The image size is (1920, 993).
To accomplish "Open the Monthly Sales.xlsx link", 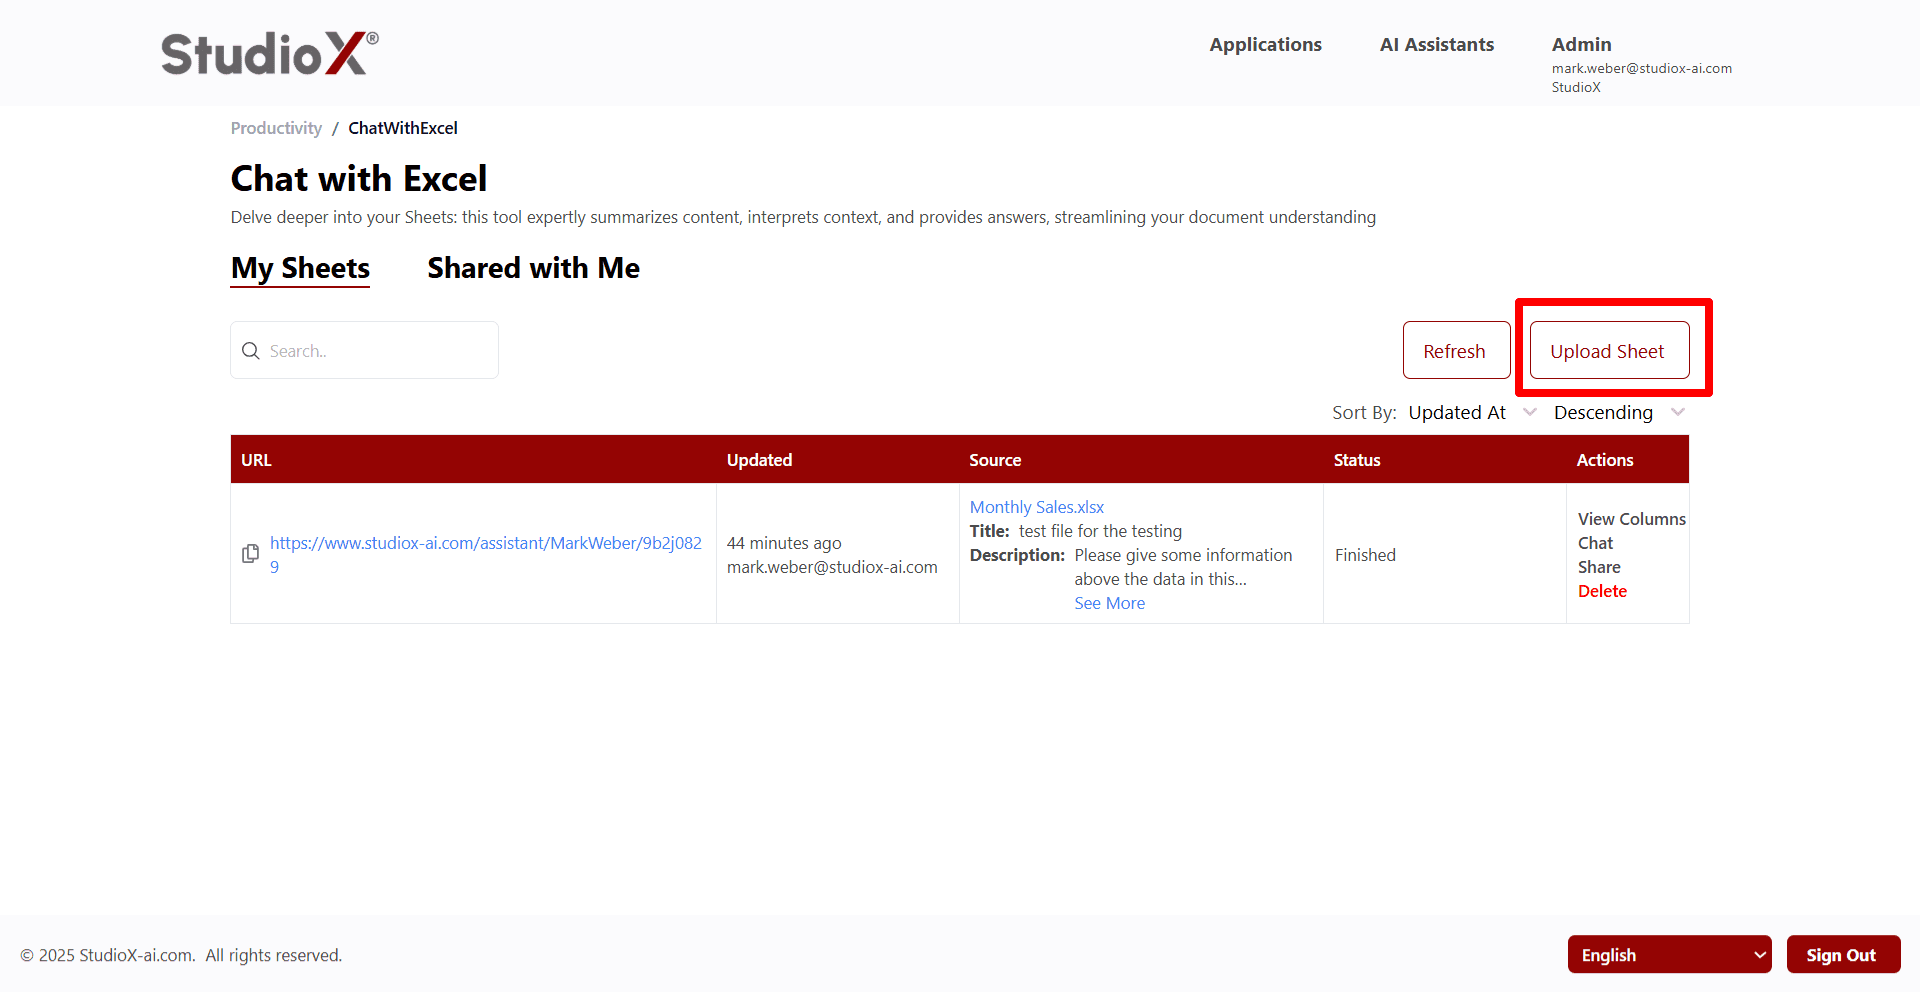I will click(1036, 507).
